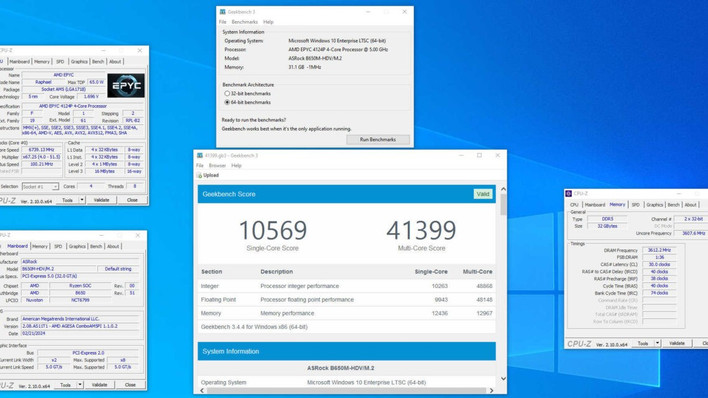
Task: Open About tab in right CPU-Z window
Action: point(691,205)
